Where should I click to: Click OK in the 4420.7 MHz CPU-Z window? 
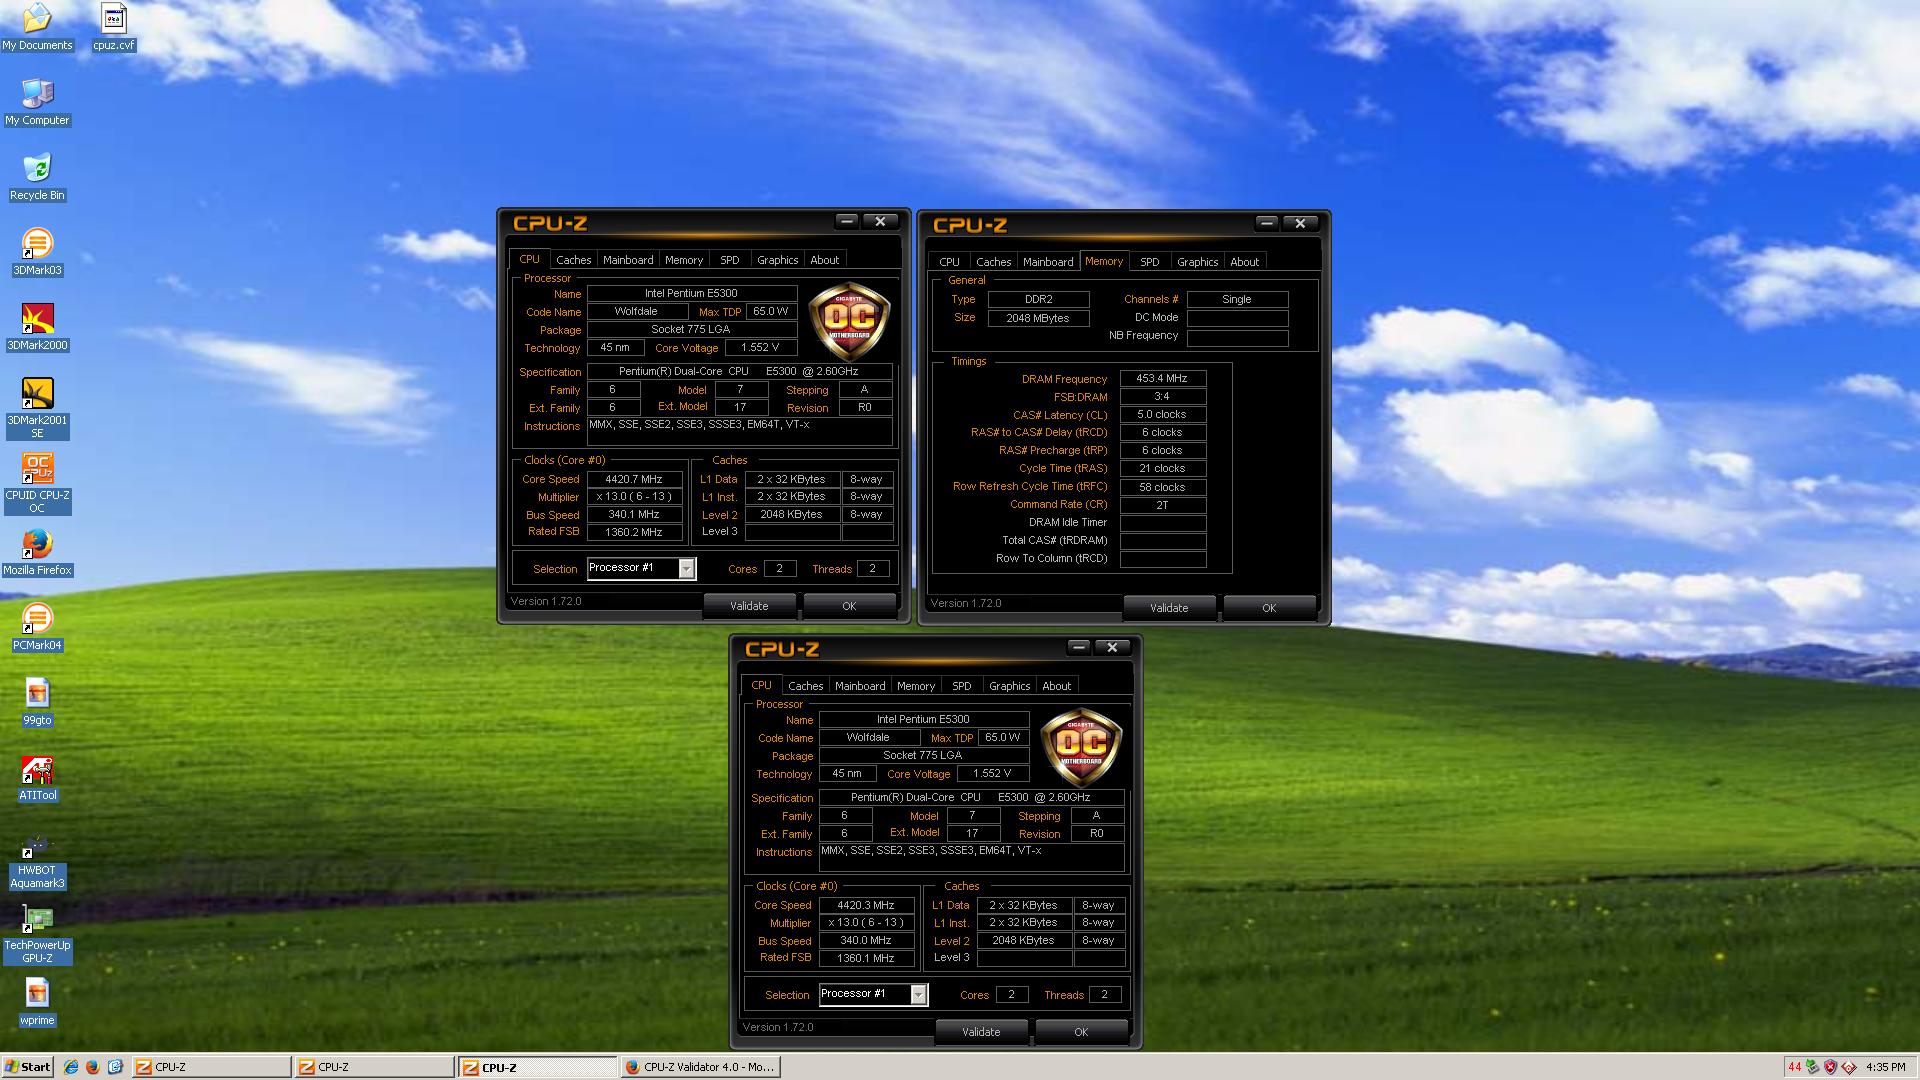click(x=849, y=606)
